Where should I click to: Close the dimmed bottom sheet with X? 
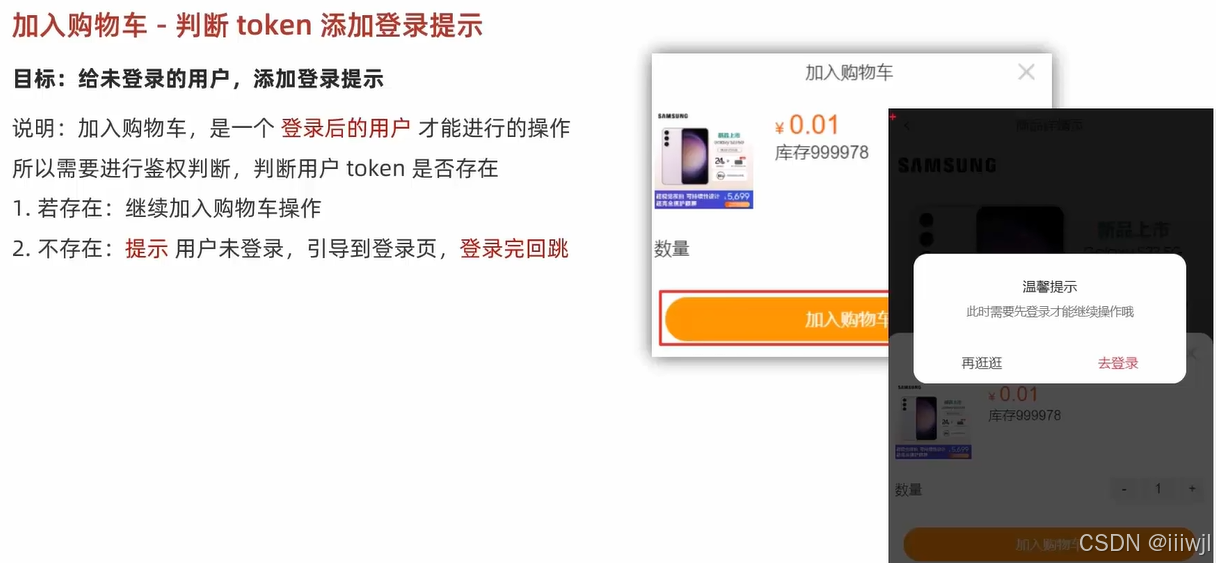(1191, 354)
